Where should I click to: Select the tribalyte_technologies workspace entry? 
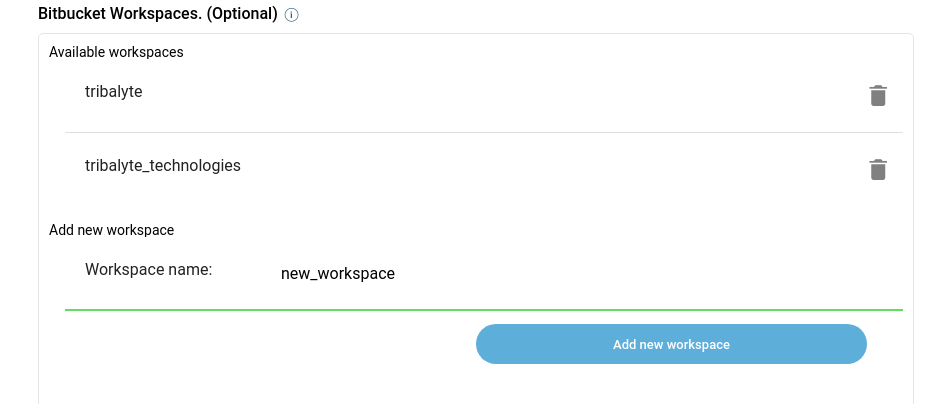pos(163,165)
